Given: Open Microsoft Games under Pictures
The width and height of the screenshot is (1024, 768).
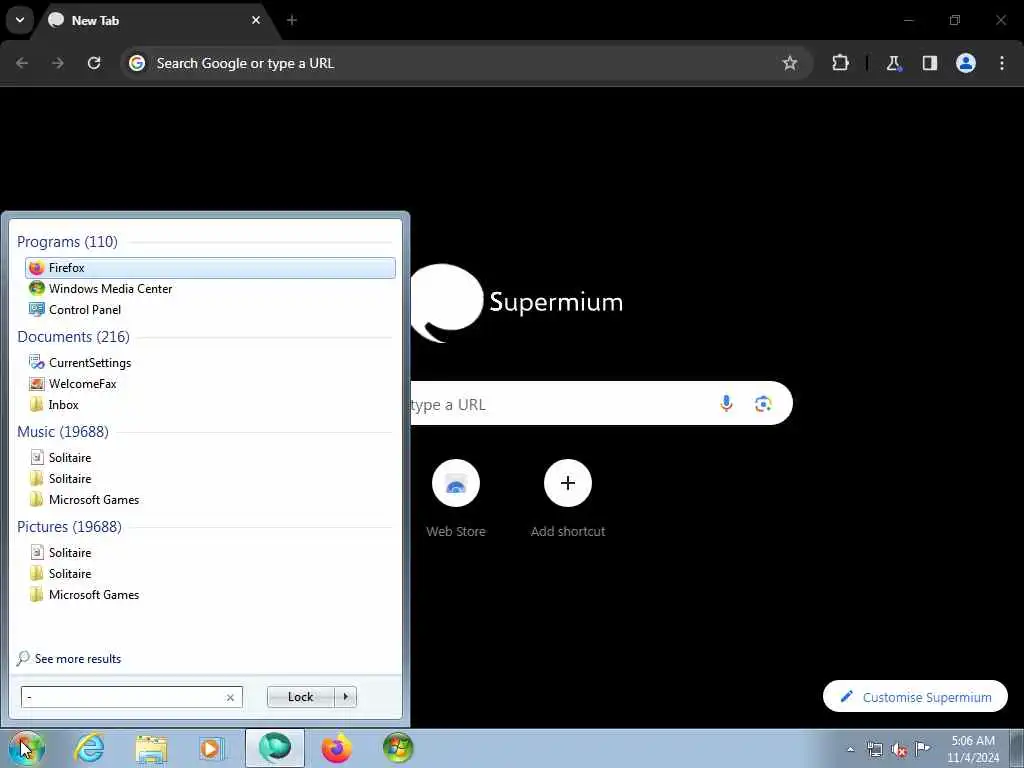Looking at the screenshot, I should tap(210, 594).
